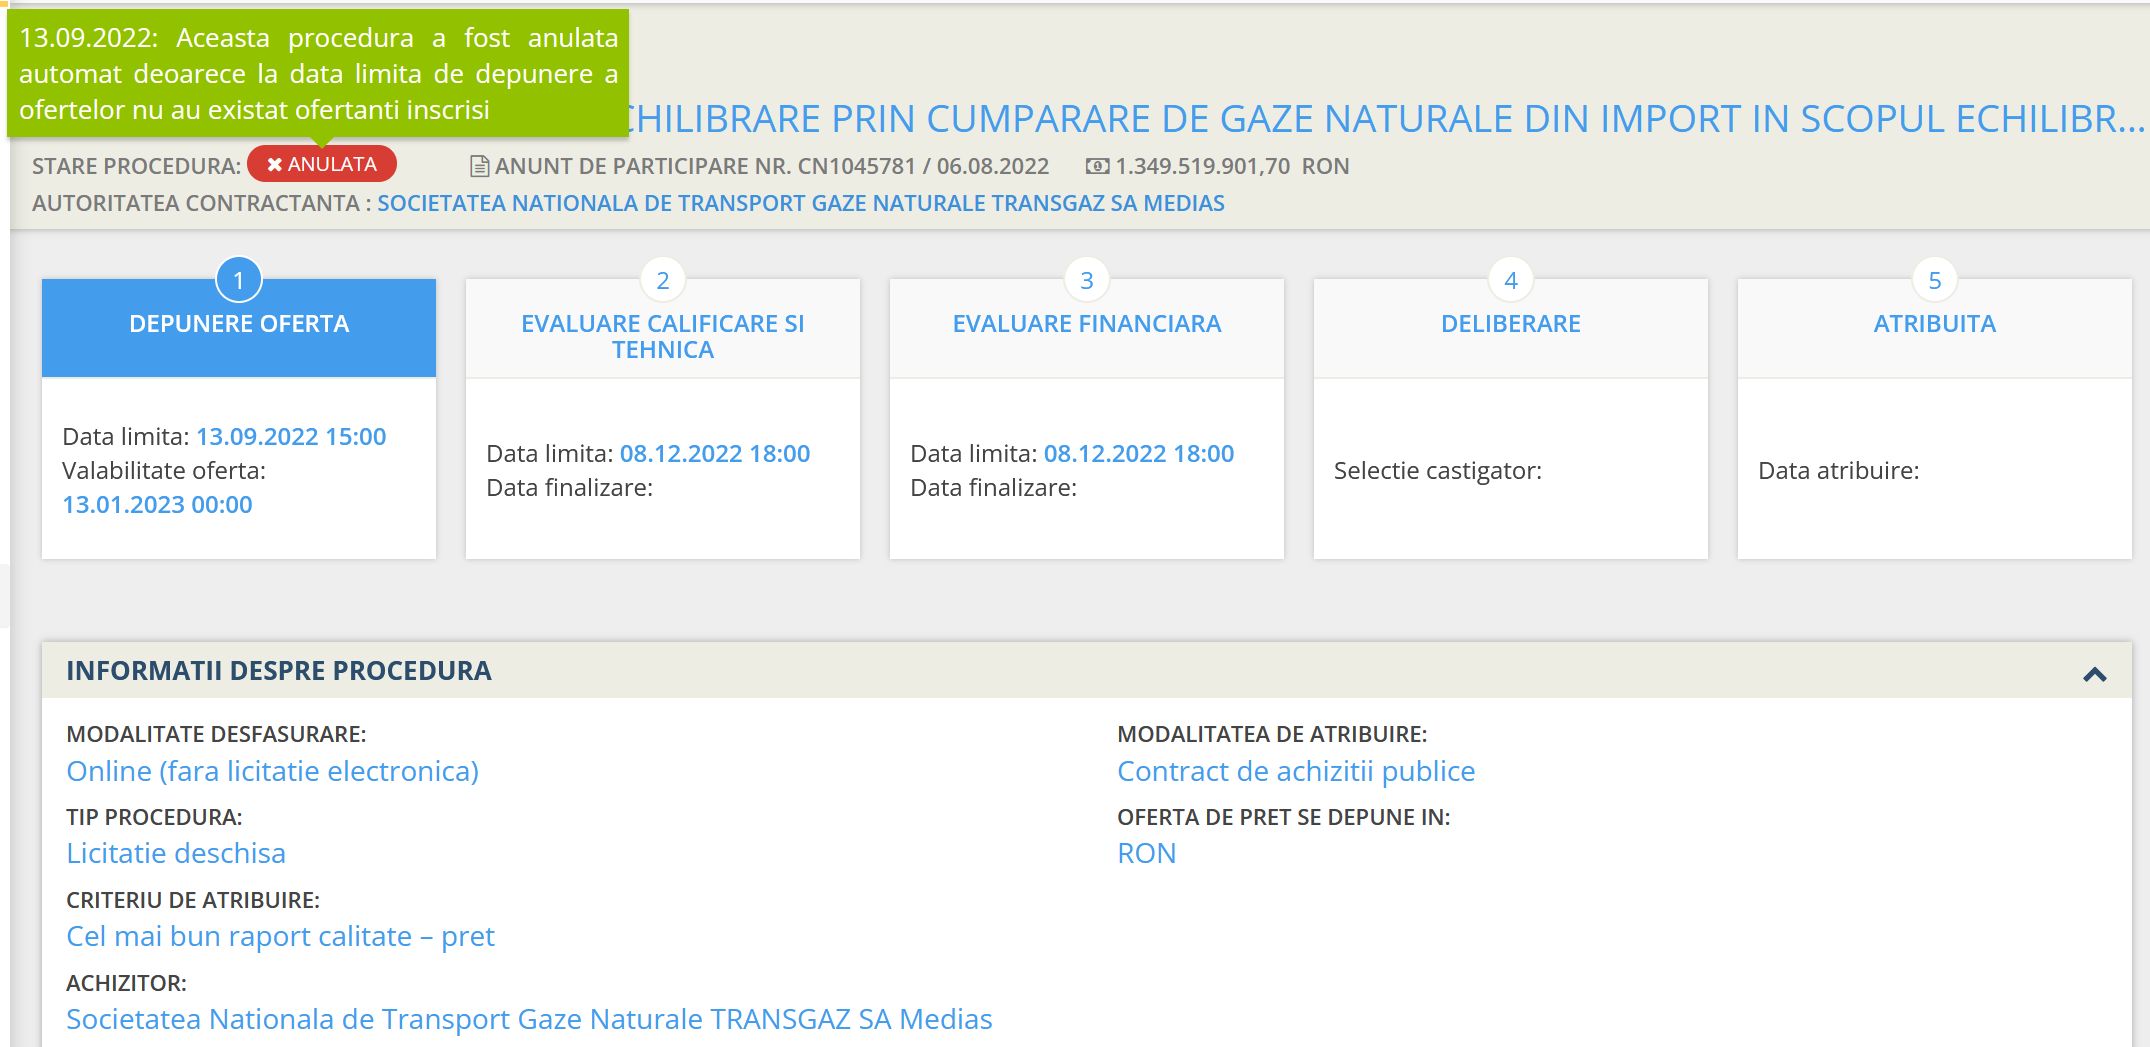Open the Deliberare stage
The width and height of the screenshot is (2150, 1047).
coord(1511,325)
